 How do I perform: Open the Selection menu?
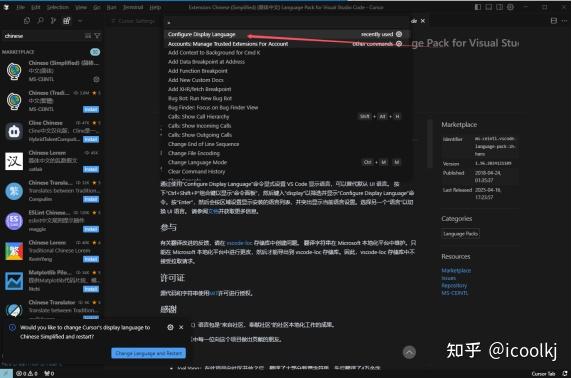(58, 7)
